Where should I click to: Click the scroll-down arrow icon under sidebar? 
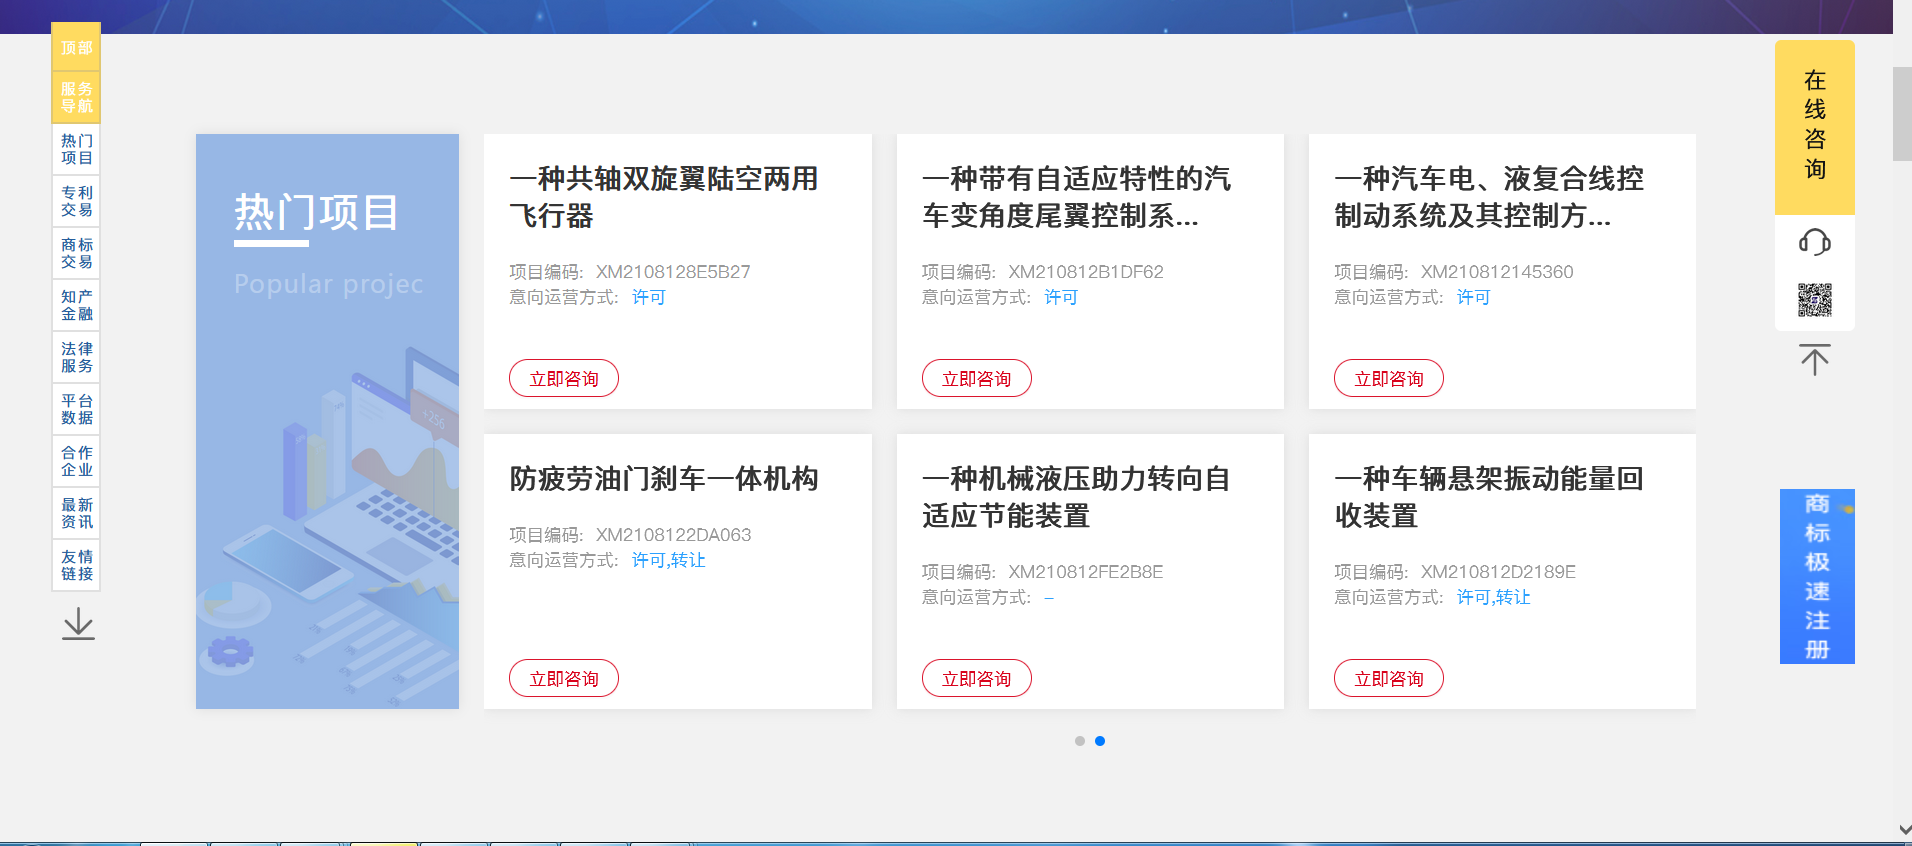[78, 625]
